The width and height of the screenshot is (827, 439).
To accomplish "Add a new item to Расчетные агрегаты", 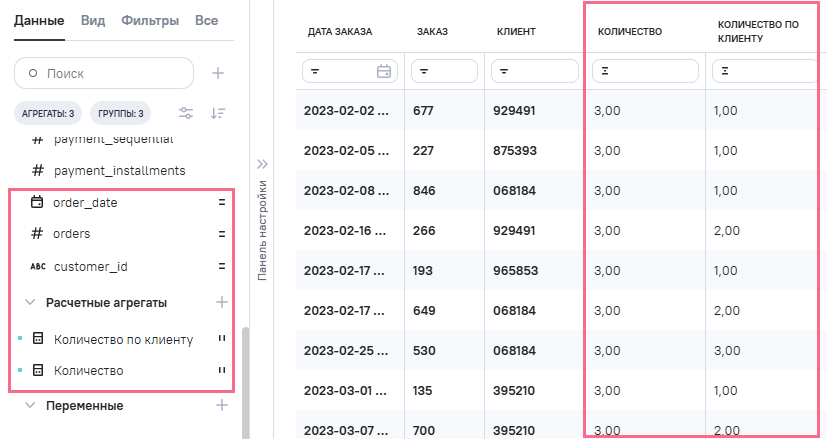I will (x=222, y=302).
